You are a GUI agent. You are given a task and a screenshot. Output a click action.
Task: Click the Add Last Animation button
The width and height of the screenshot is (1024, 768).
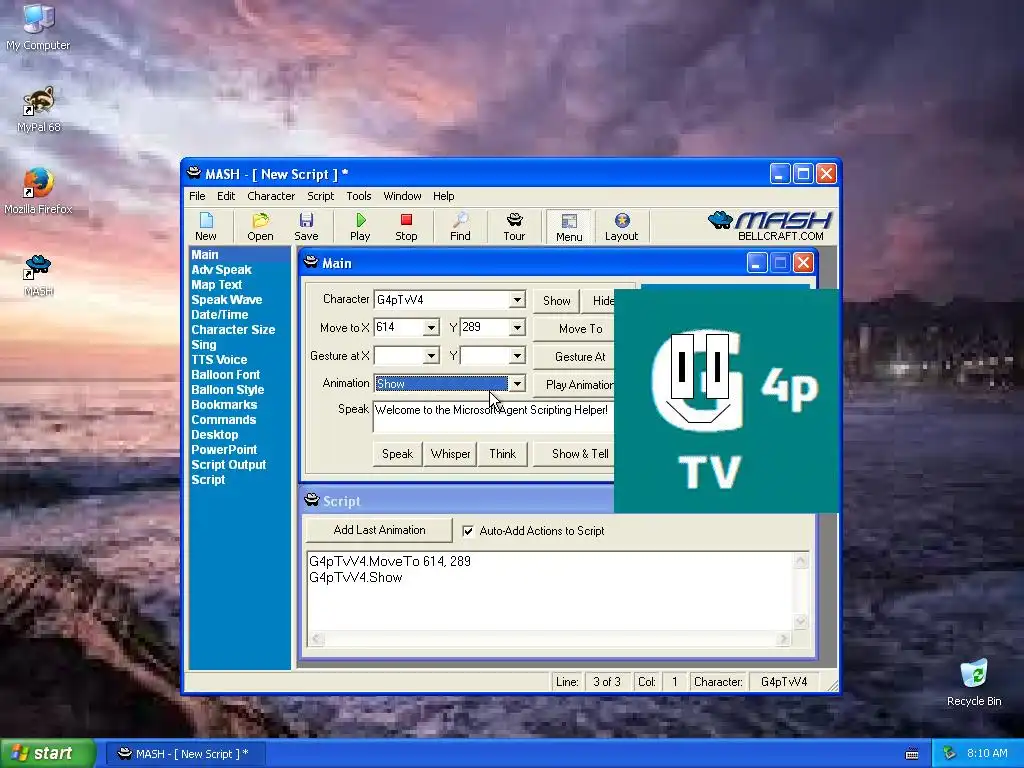pyautogui.click(x=379, y=530)
